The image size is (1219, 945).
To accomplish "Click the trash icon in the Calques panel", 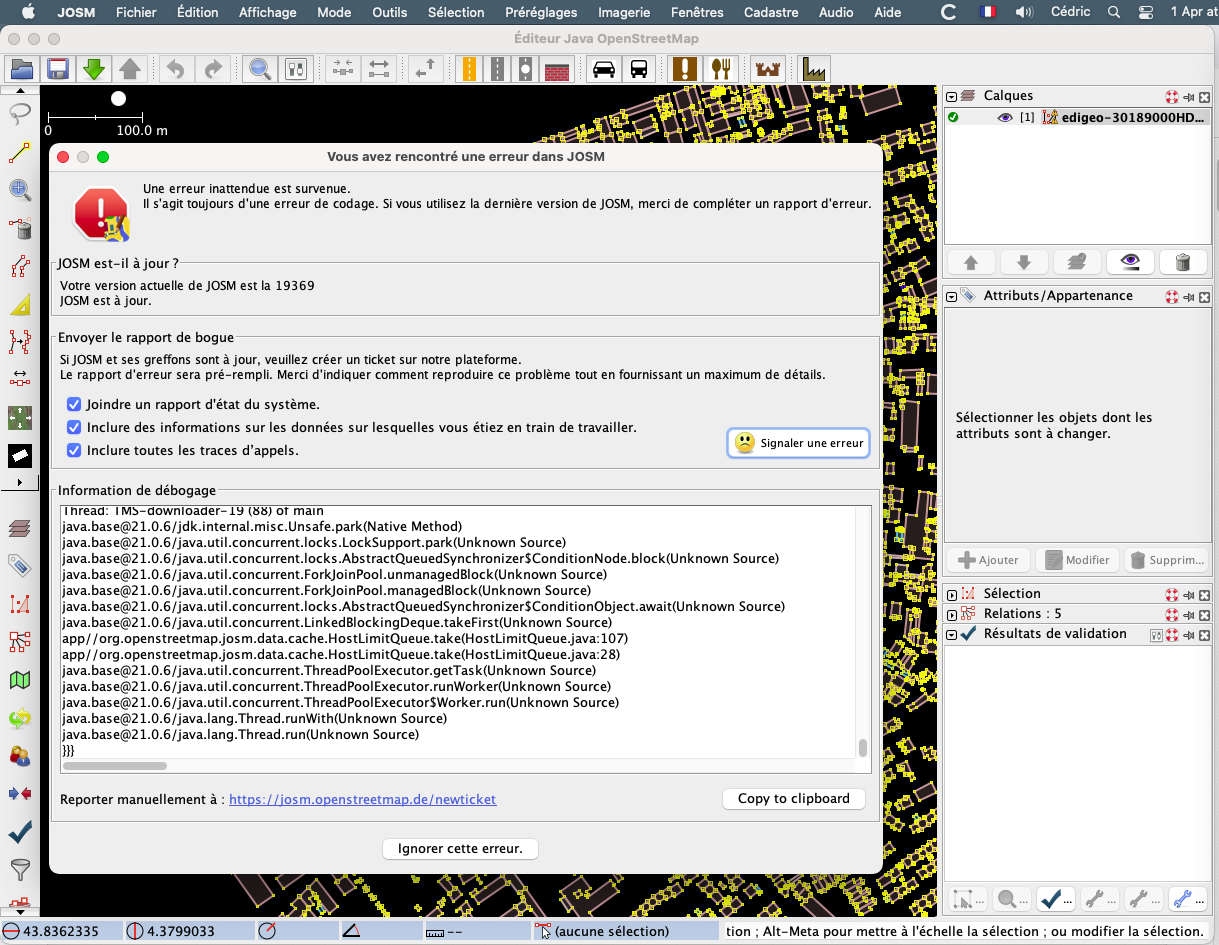I will click(x=1183, y=262).
